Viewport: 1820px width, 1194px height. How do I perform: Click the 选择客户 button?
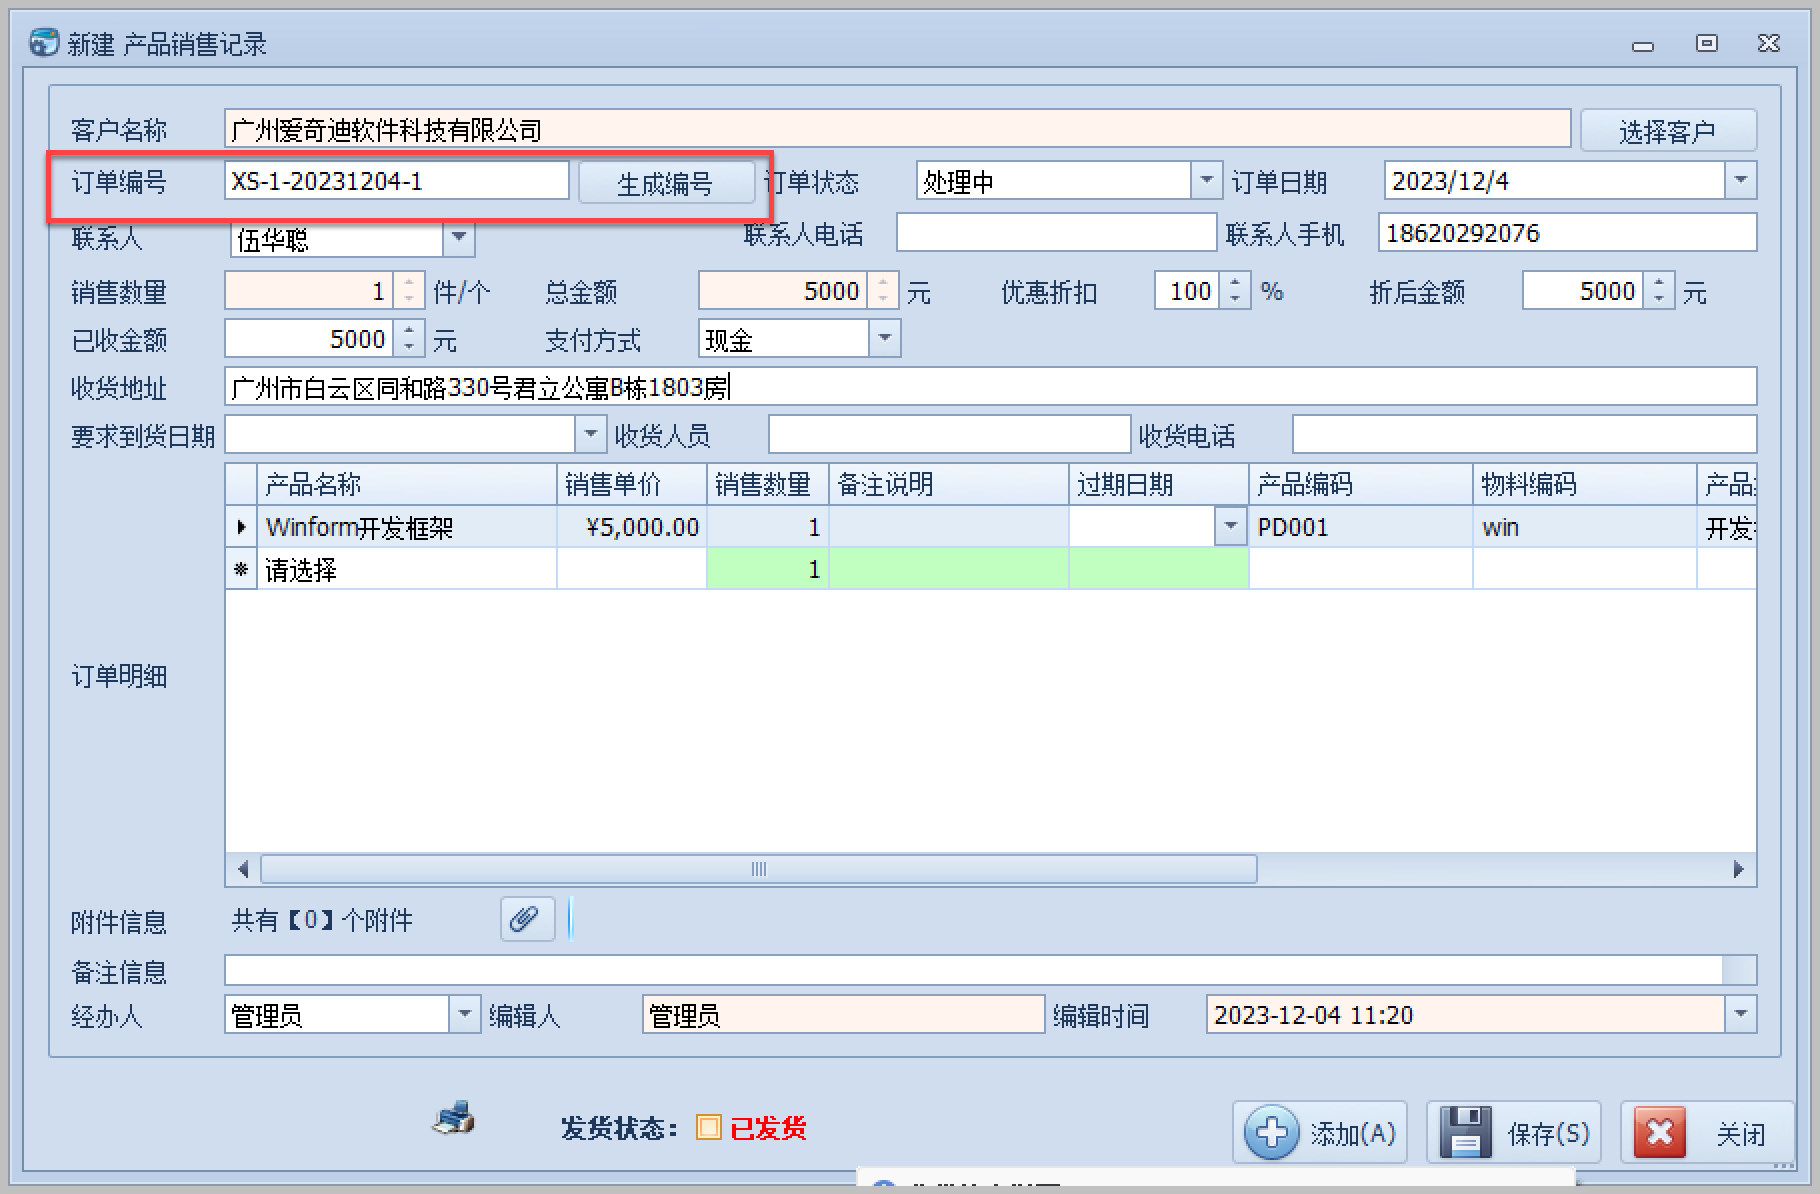(1668, 131)
